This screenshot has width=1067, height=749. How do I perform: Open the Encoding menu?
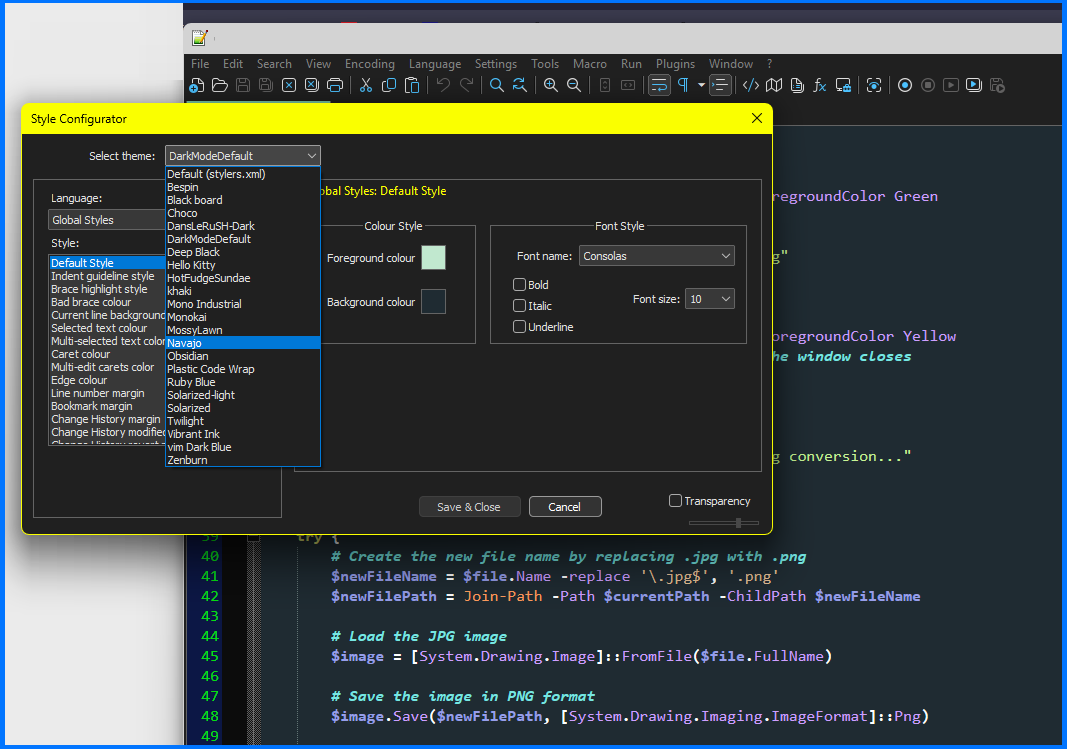coord(369,64)
